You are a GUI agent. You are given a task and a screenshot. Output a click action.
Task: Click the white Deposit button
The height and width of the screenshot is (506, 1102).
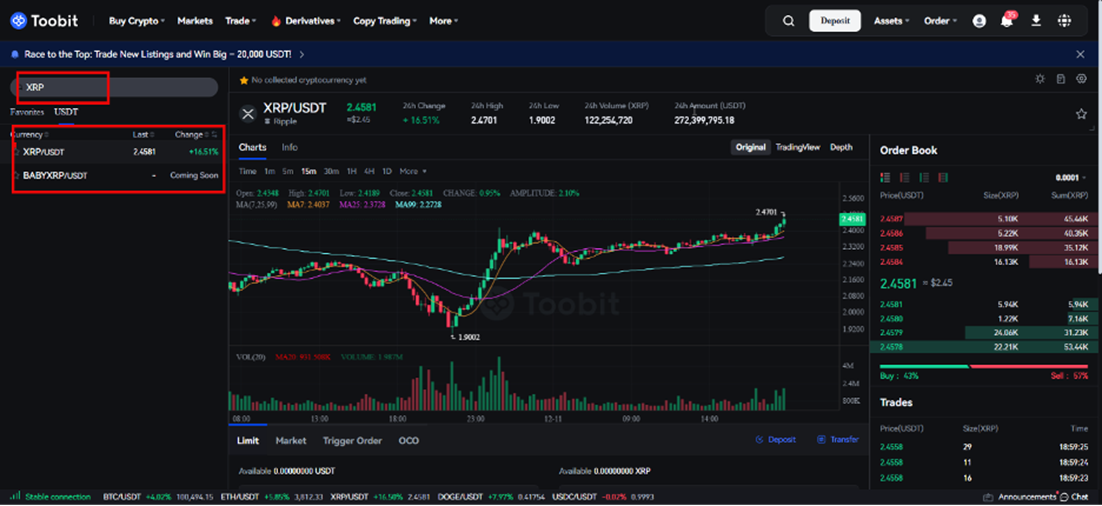pos(835,21)
